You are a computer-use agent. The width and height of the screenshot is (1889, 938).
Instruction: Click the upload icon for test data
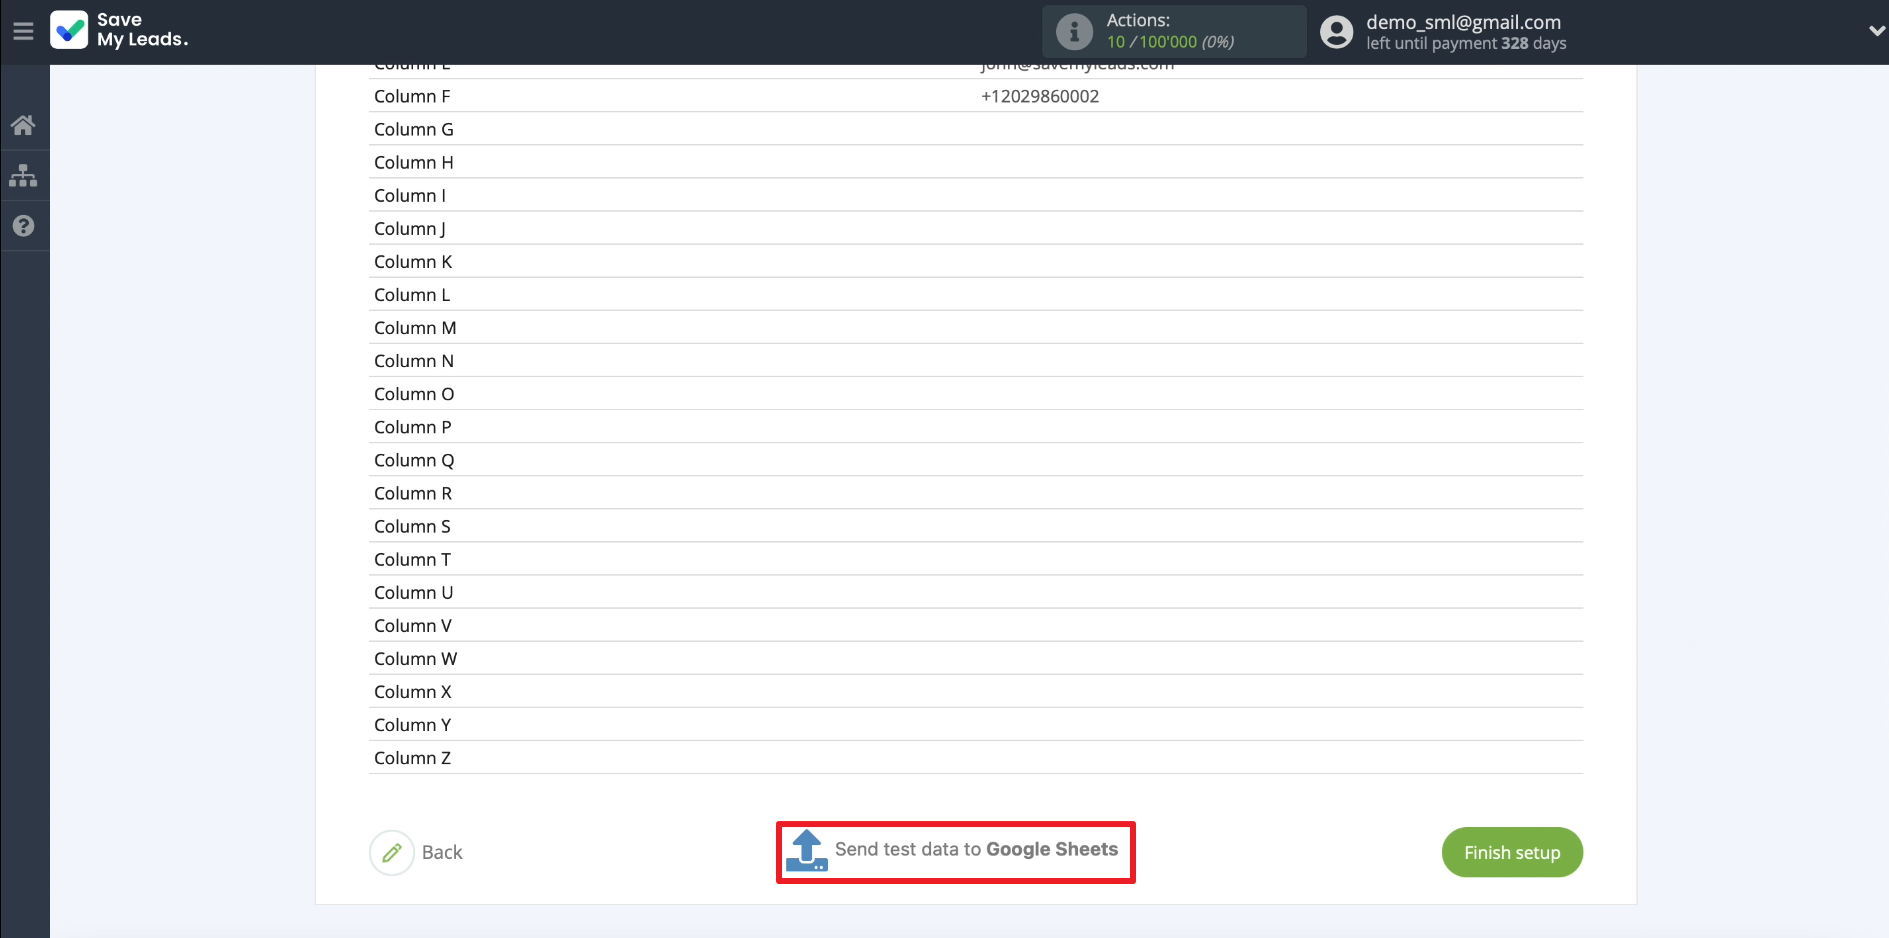(806, 851)
